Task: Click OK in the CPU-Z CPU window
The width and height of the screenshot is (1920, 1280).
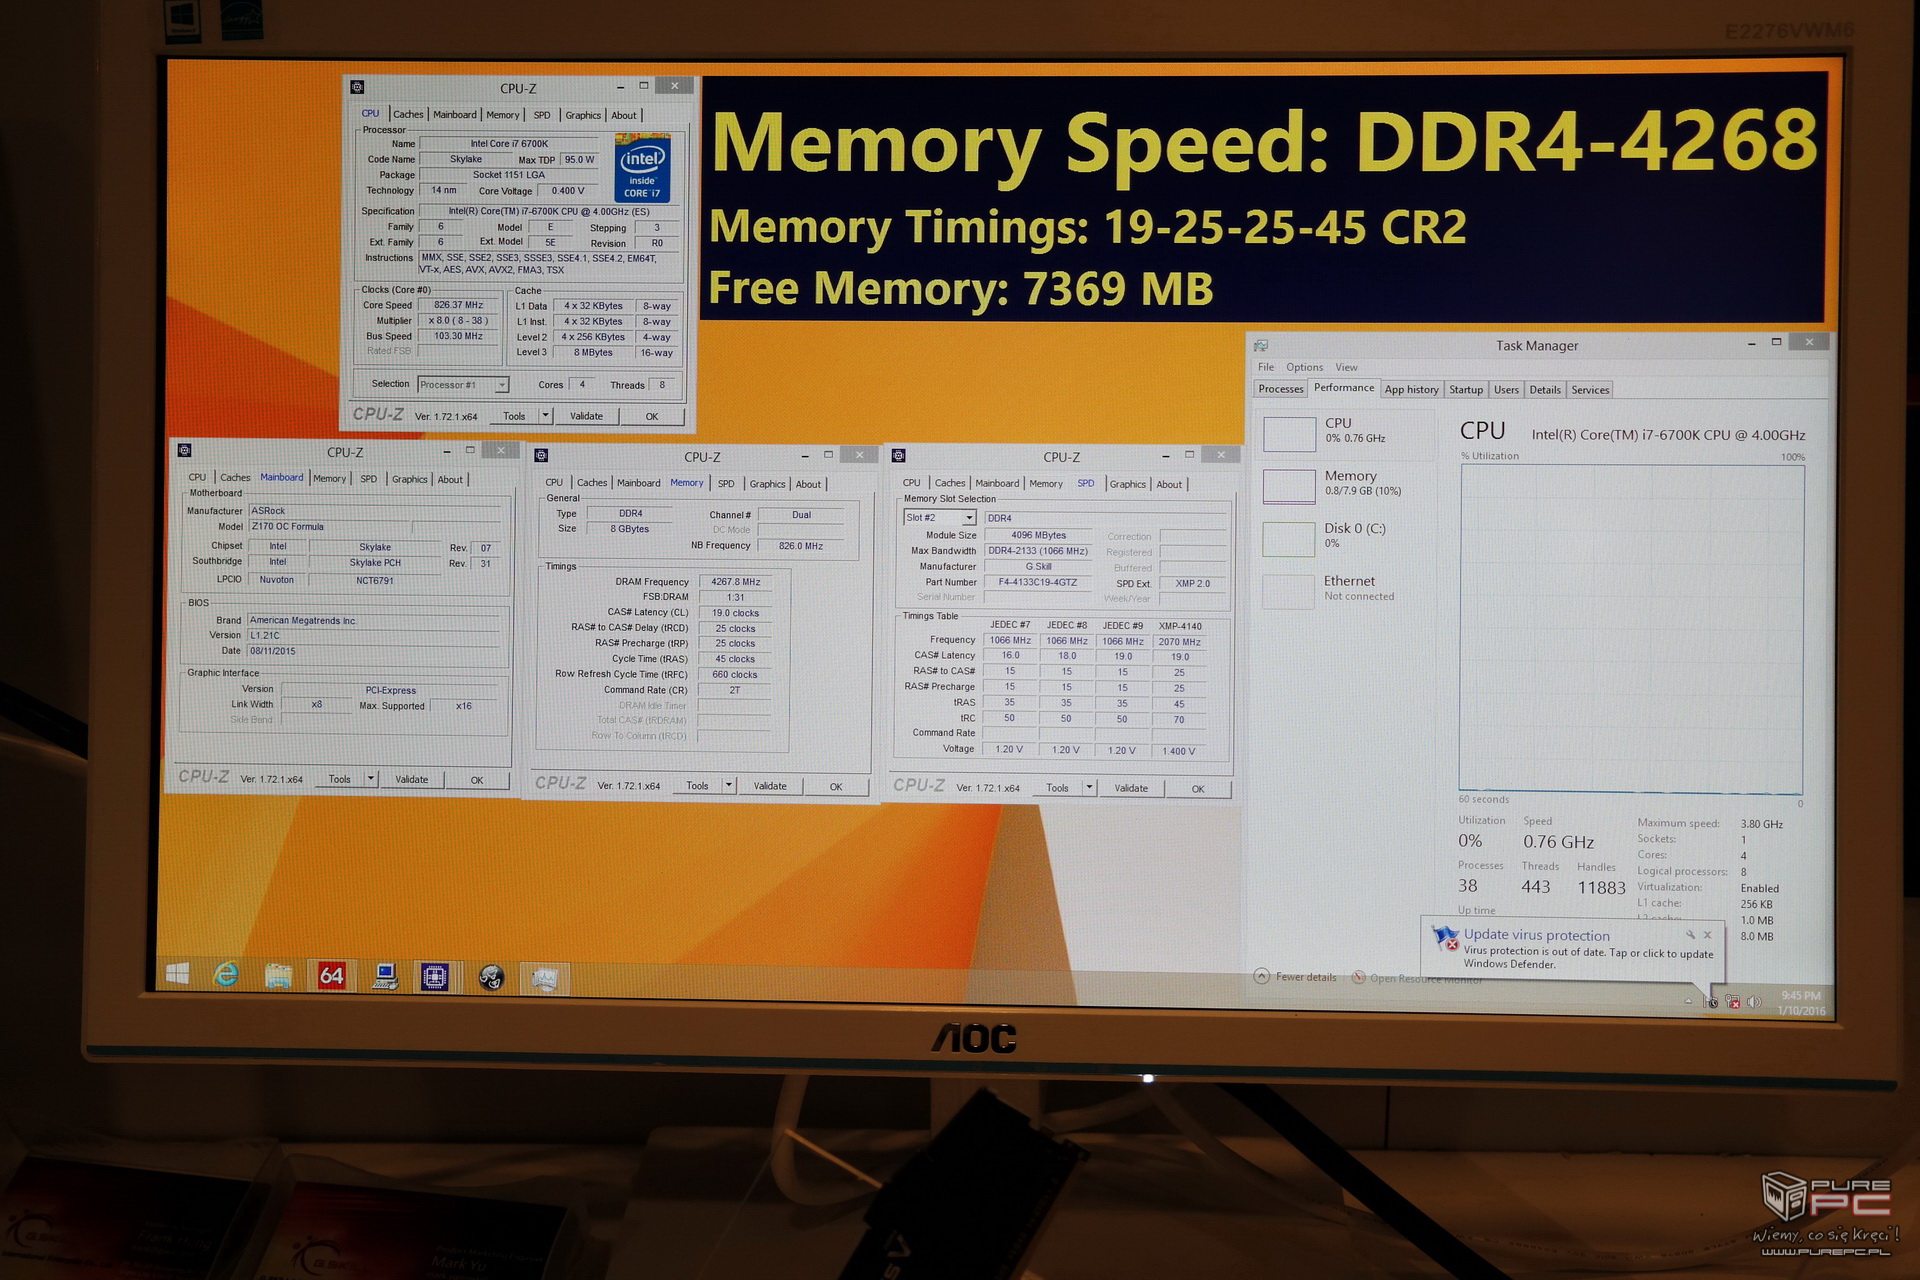Action: (x=652, y=416)
